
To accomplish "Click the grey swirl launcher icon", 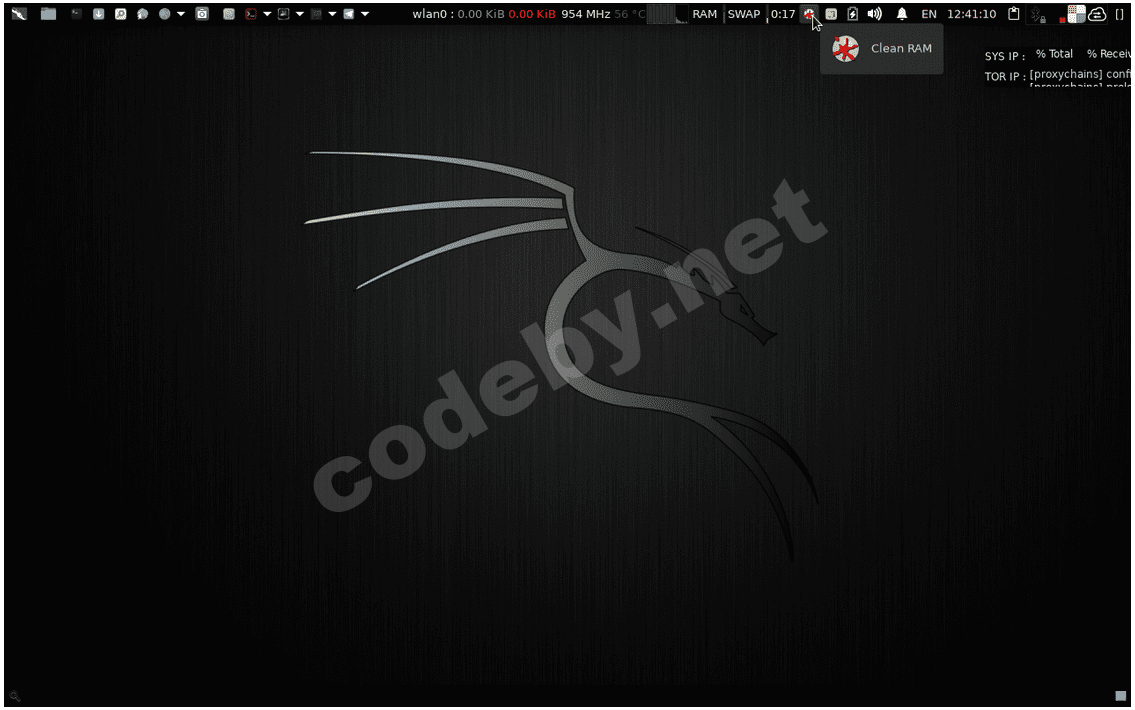I will click(229, 14).
